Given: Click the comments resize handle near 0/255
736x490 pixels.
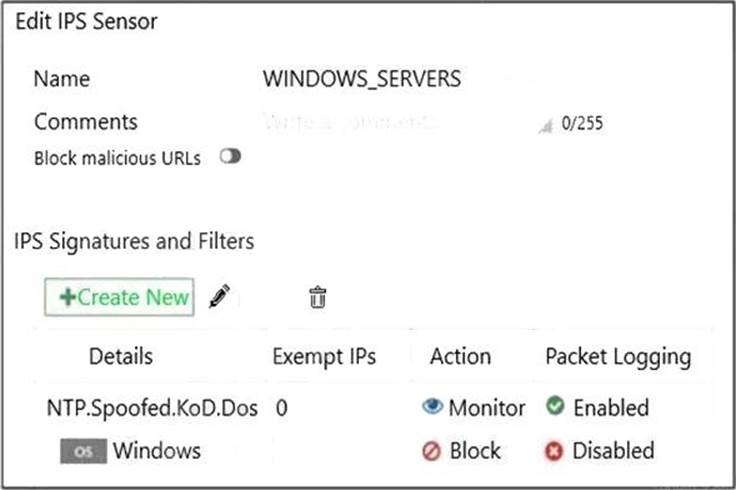Looking at the screenshot, I should point(545,126).
